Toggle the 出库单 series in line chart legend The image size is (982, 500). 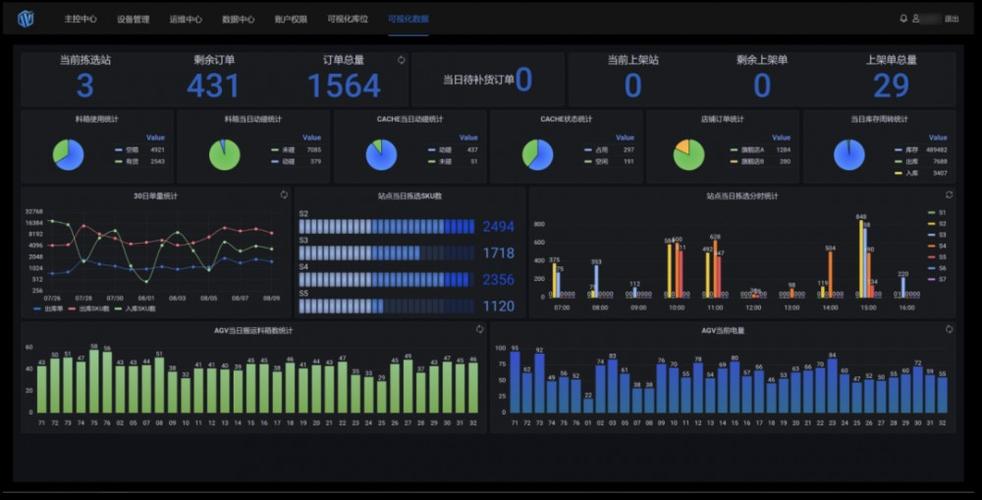(48, 309)
